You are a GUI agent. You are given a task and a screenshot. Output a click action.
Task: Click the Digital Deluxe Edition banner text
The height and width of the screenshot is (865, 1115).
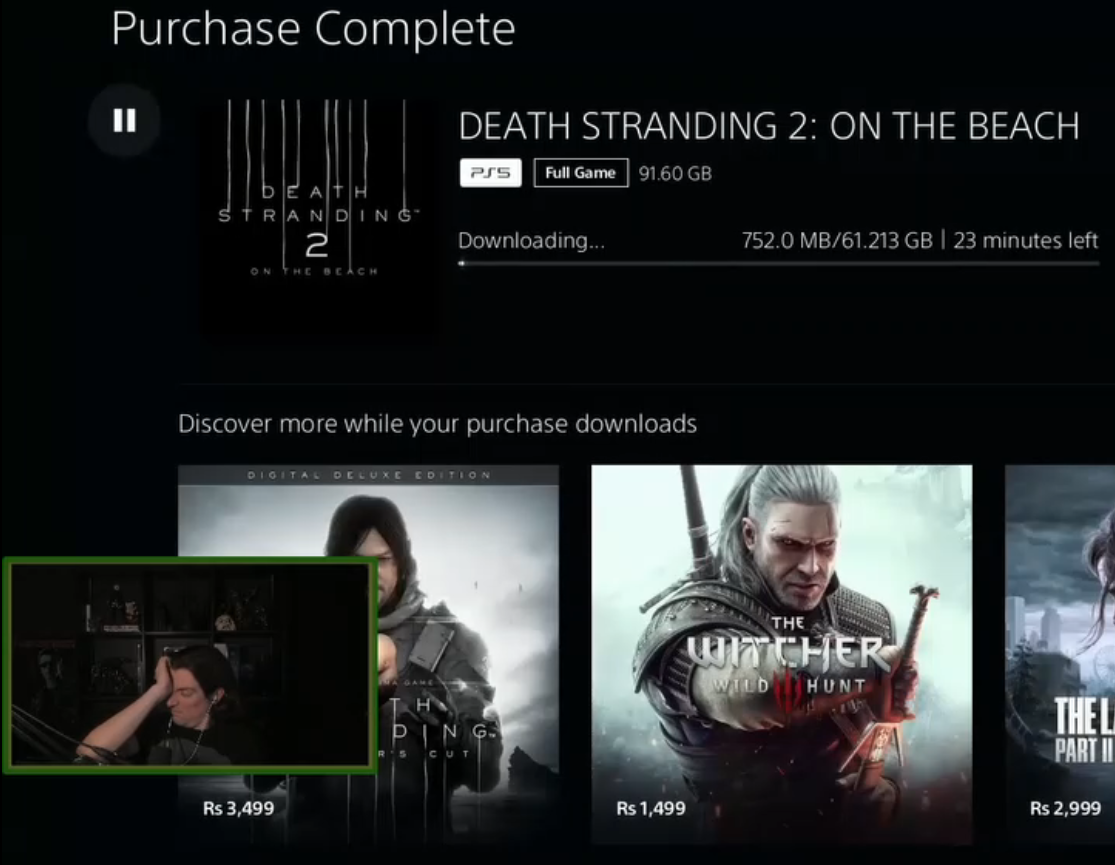pyautogui.click(x=369, y=474)
